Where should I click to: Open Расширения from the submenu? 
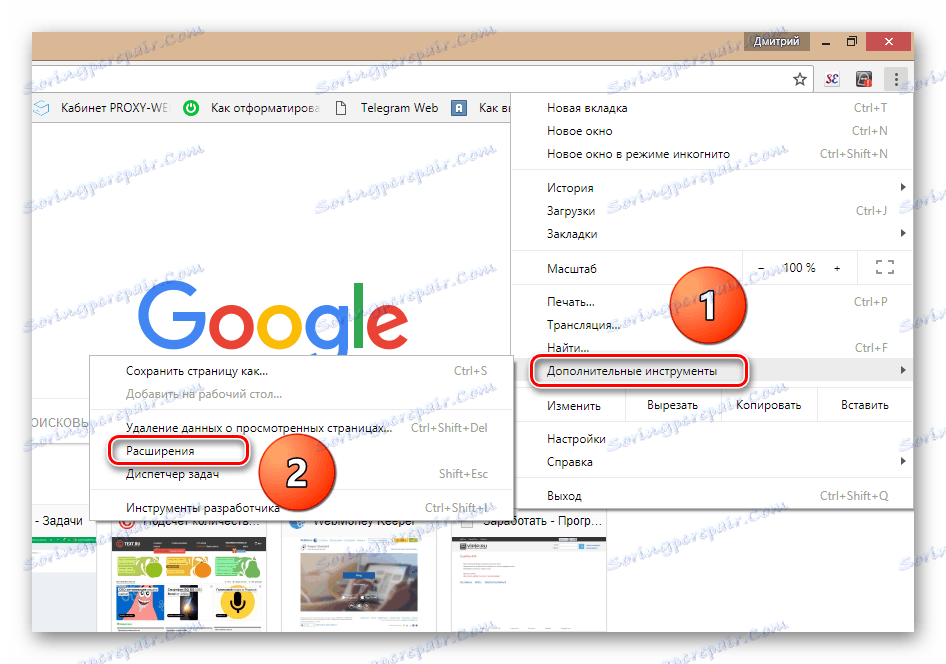click(302, 451)
